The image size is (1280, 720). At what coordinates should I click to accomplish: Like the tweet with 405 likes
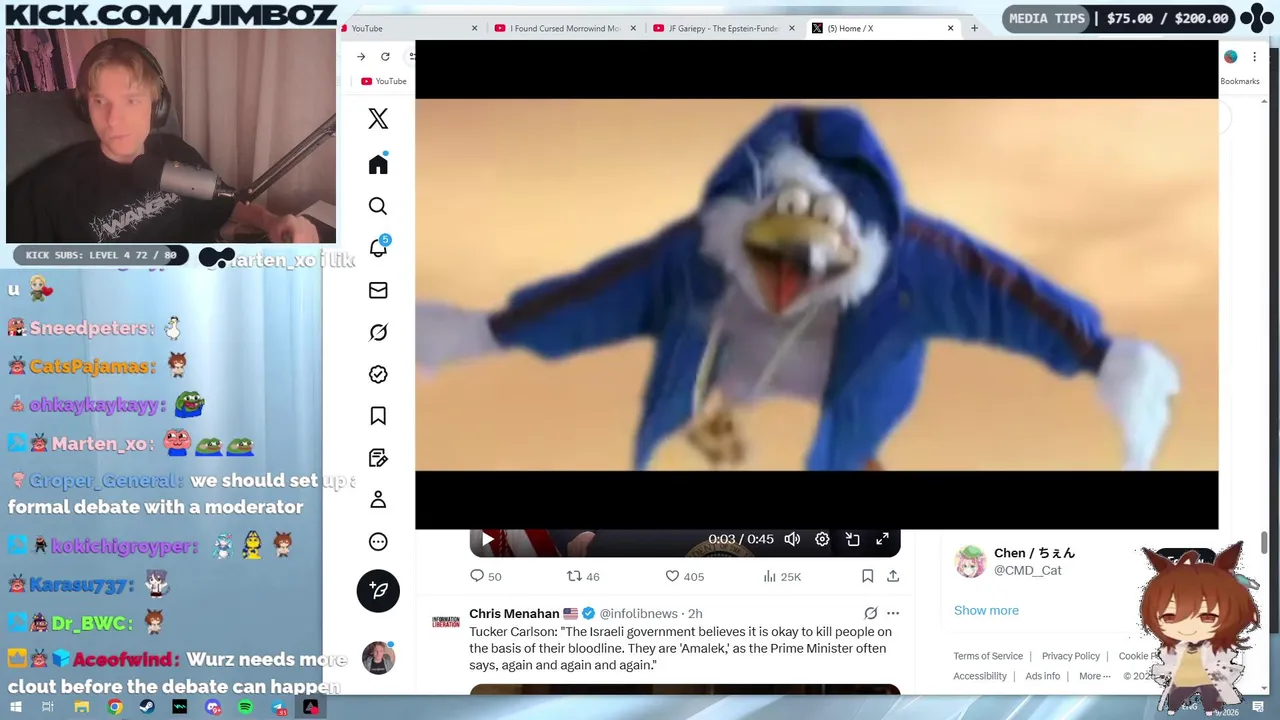685,576
